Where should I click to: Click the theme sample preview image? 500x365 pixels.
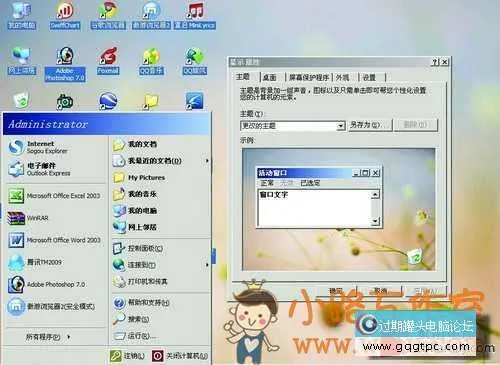338,209
